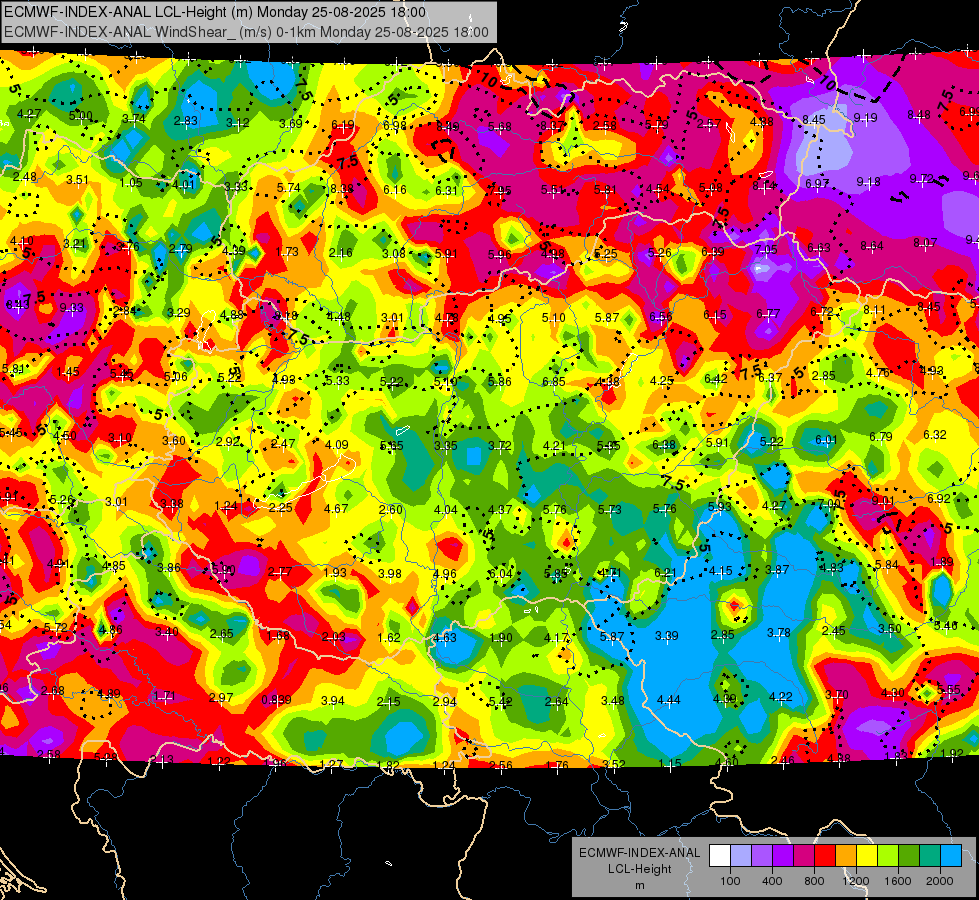The image size is (979, 900).
Task: Click the LCL-Height title line in the header
Action: pyautogui.click(x=215, y=12)
